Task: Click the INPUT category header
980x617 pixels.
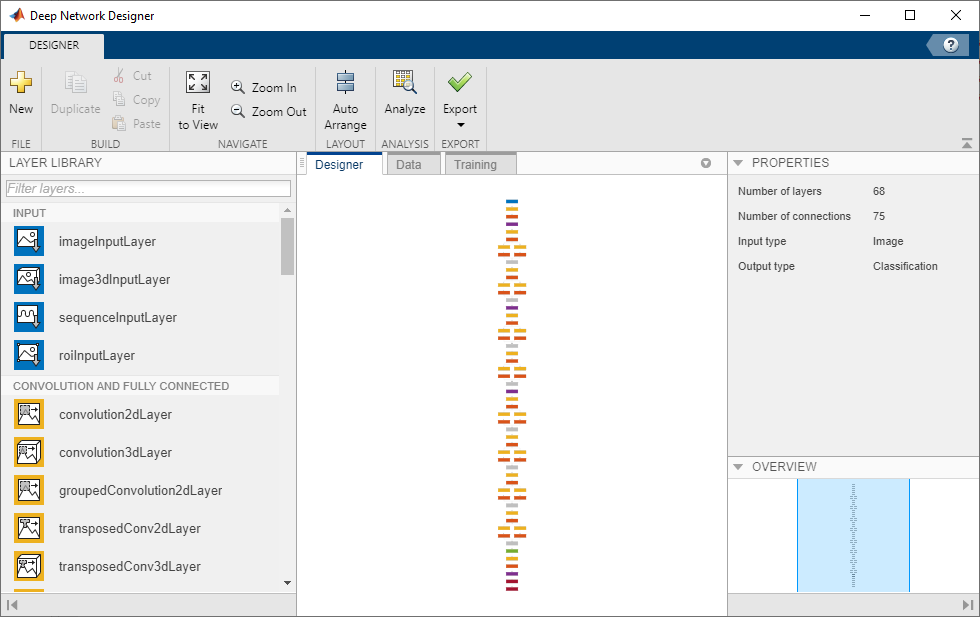Action: tap(29, 213)
